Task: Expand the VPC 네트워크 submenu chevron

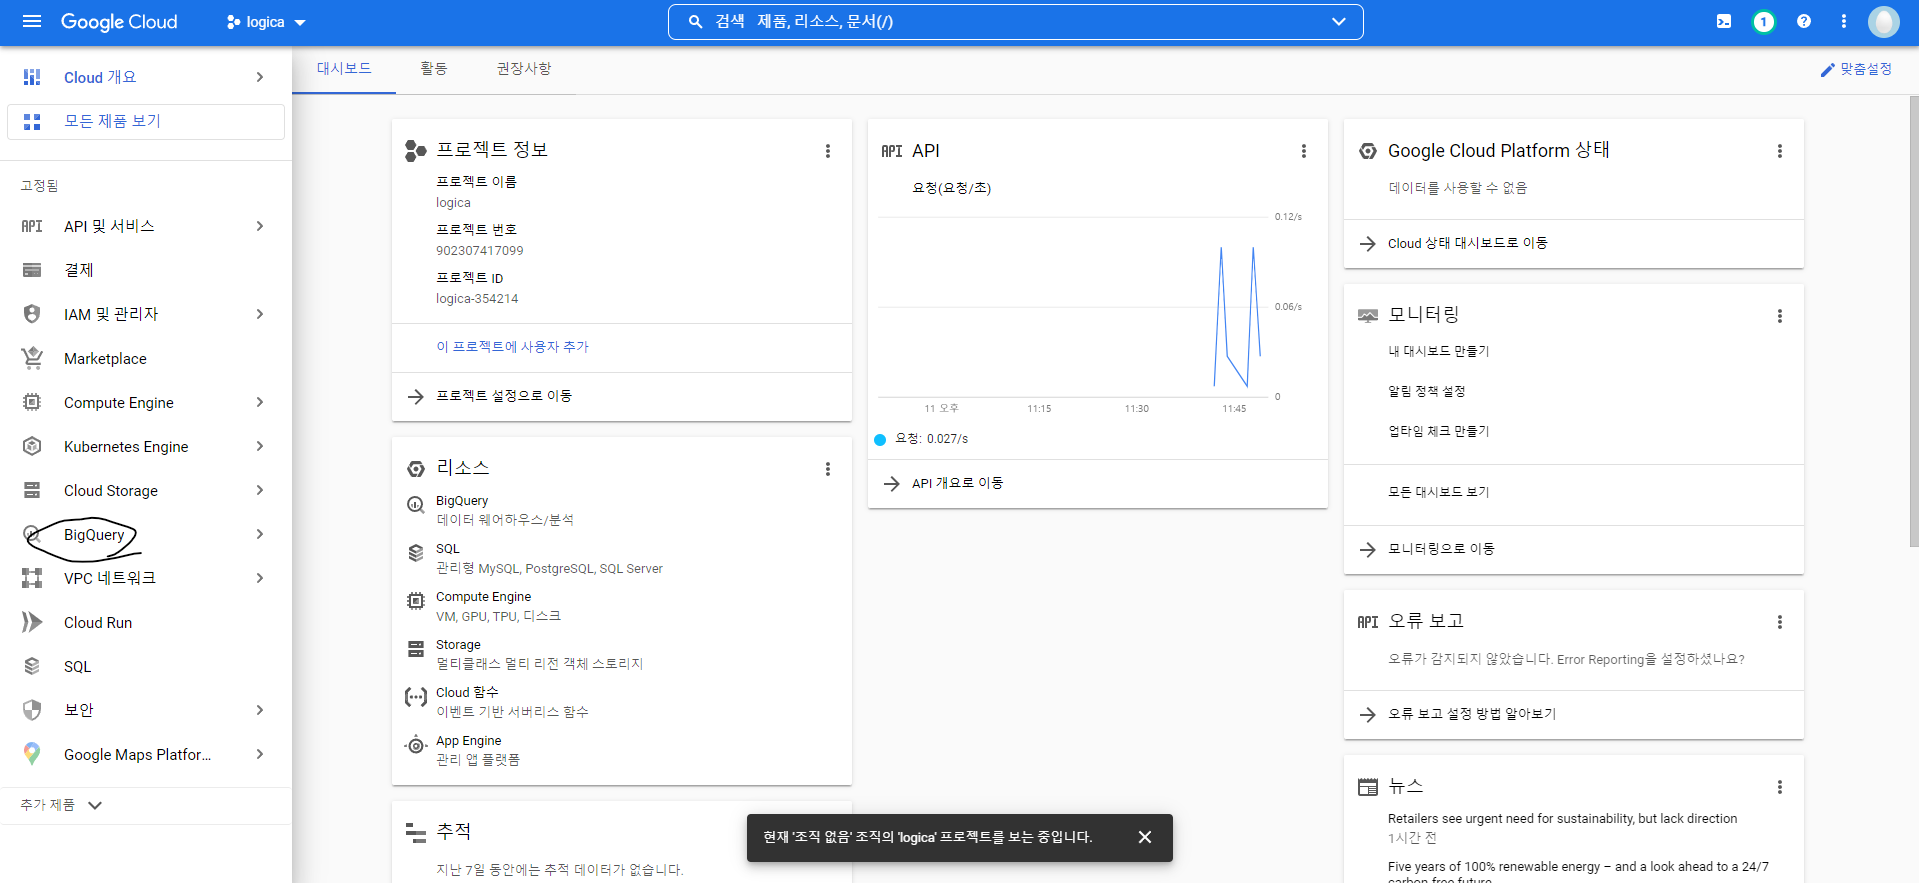Action: tap(260, 578)
